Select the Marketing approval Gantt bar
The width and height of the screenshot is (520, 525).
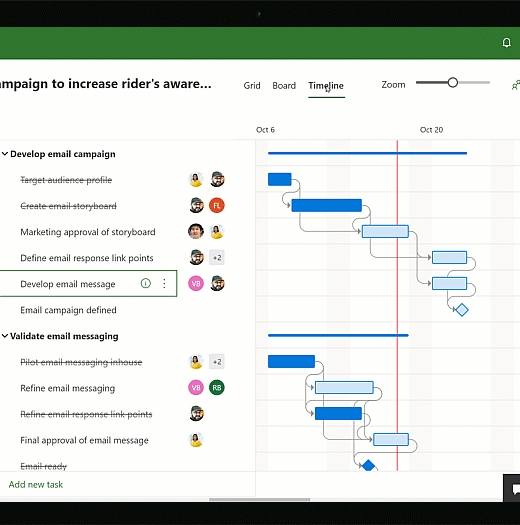(385, 231)
